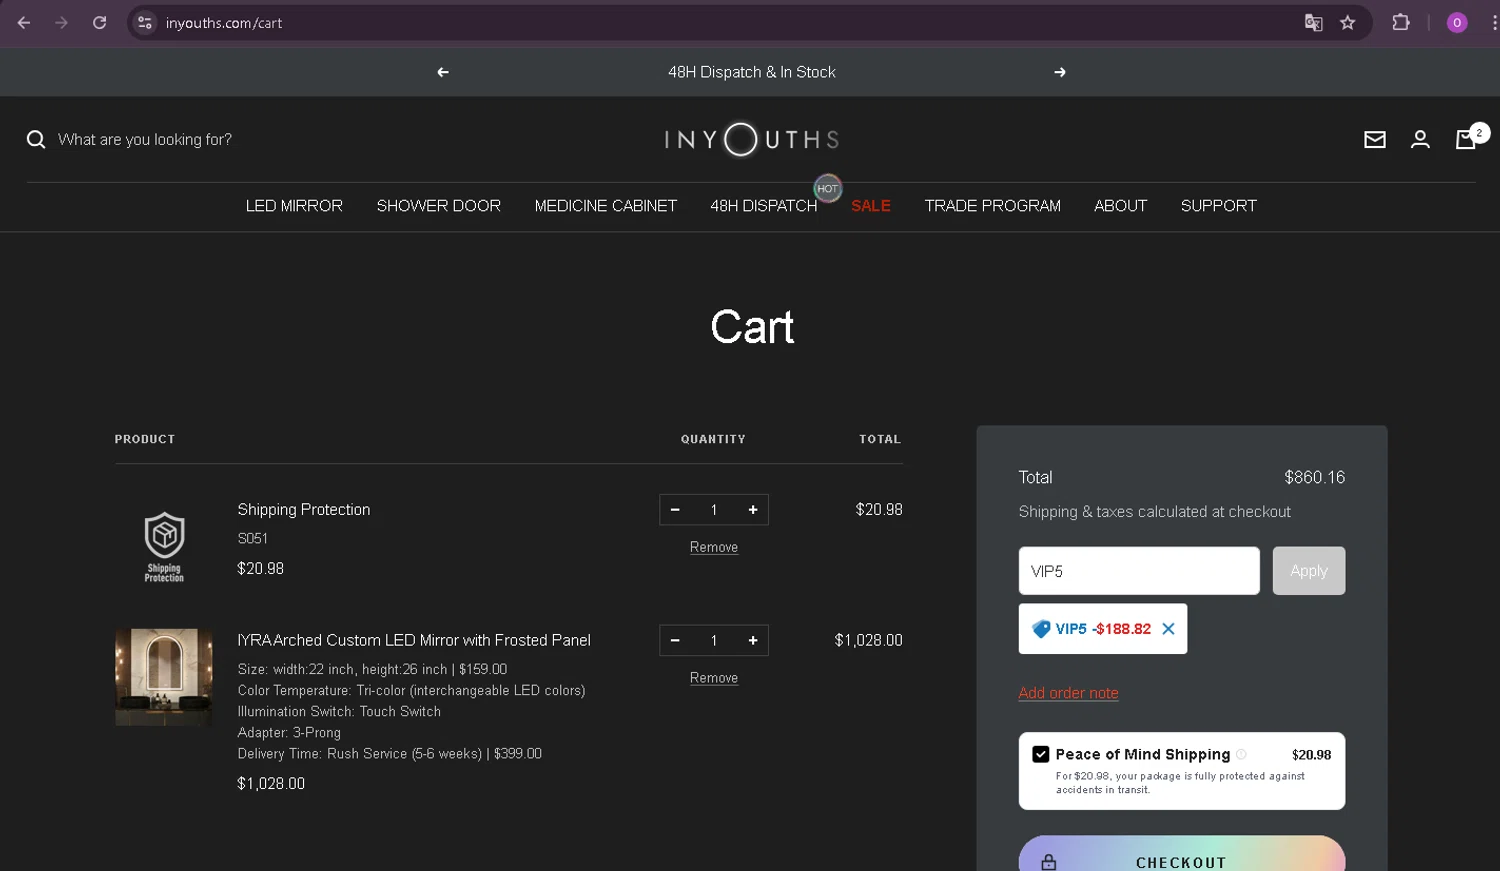
Task: Remove IYRA mirror from cart
Action: [714, 678]
